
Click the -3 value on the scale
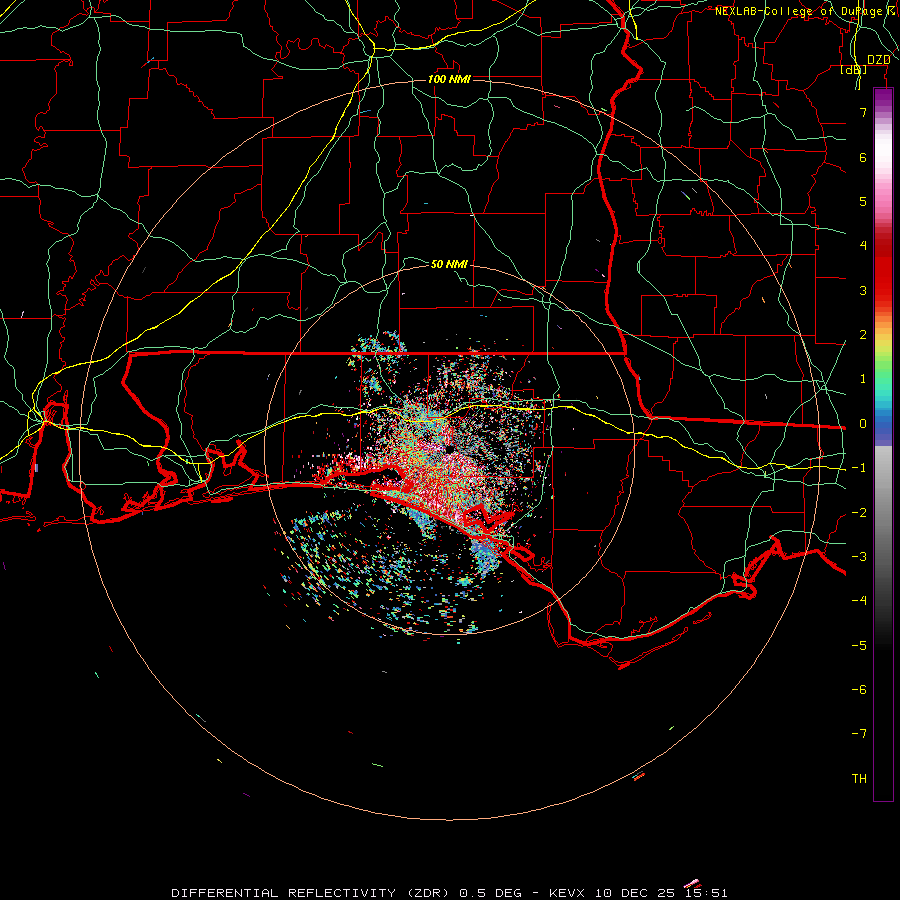(859, 557)
